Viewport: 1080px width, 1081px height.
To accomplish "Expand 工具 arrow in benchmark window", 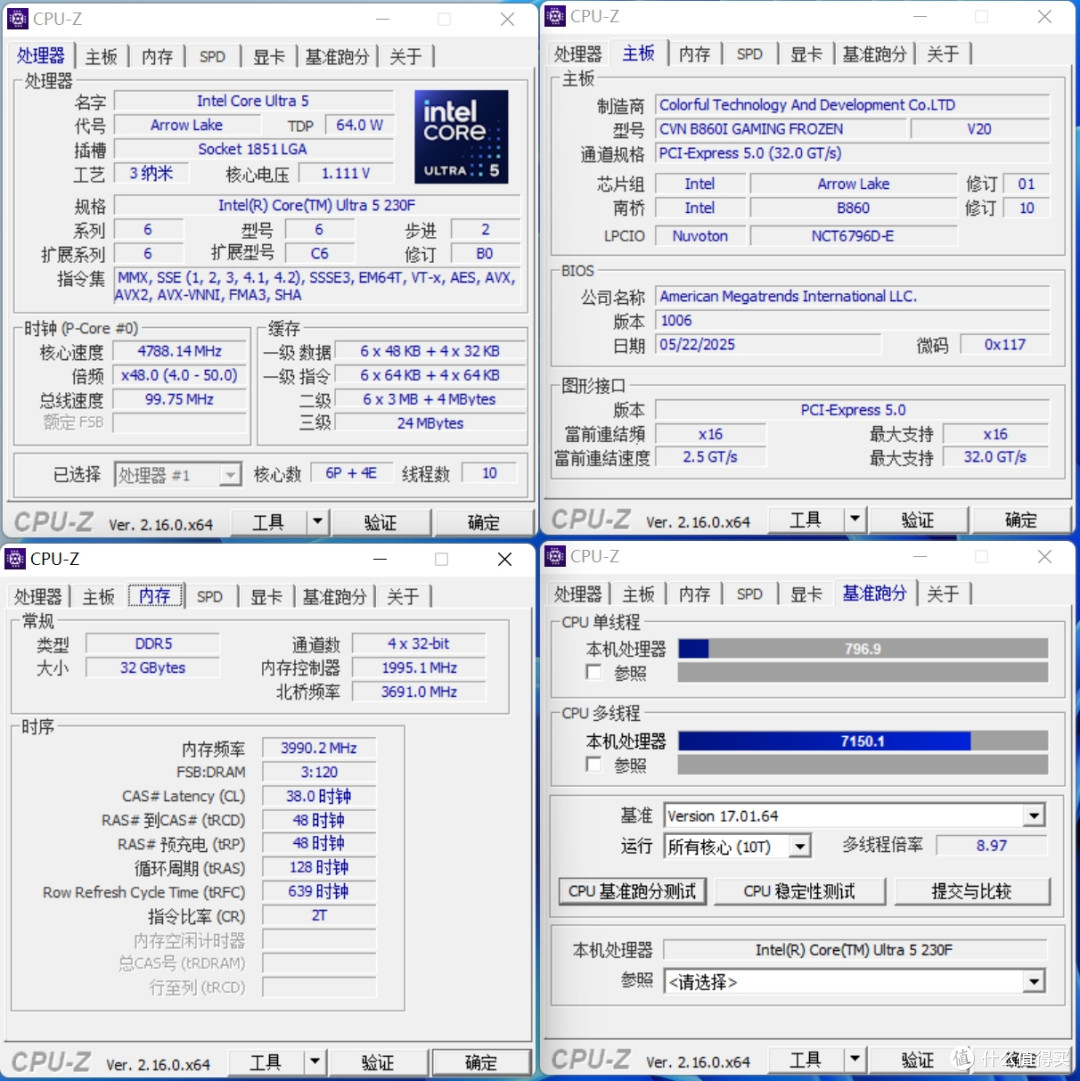I will pyautogui.click(x=855, y=1058).
